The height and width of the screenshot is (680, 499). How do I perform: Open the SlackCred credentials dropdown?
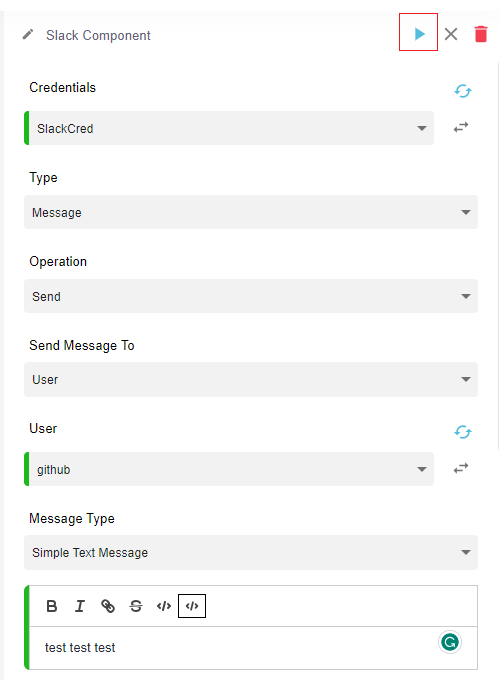(229, 128)
